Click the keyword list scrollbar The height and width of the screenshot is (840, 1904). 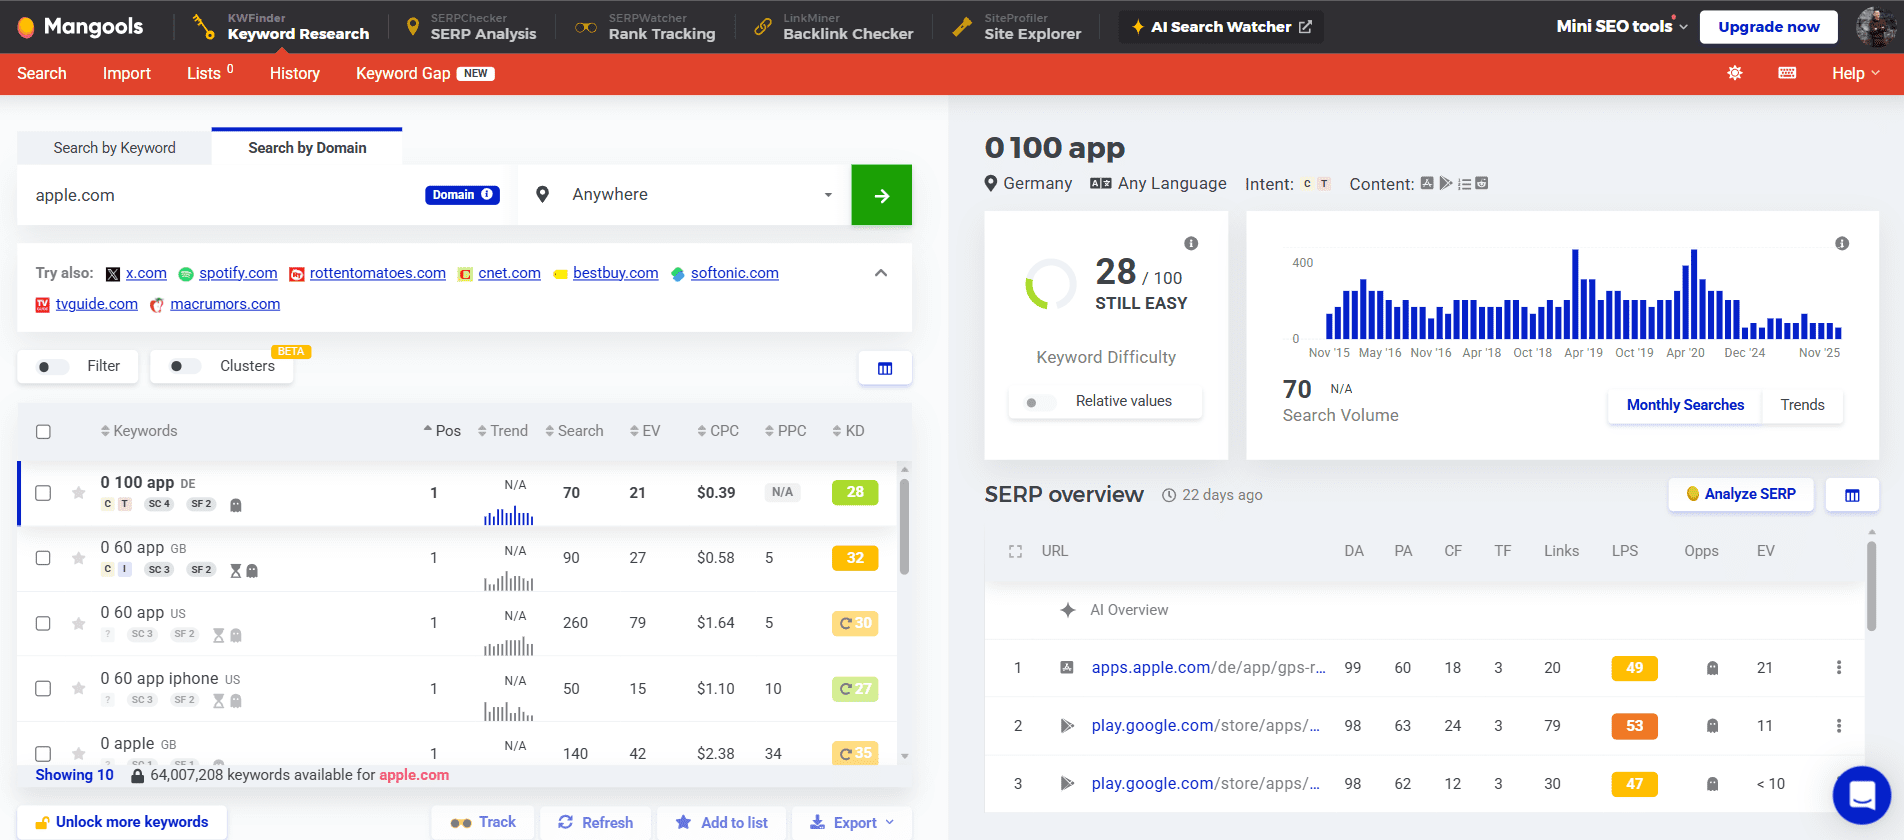(904, 527)
